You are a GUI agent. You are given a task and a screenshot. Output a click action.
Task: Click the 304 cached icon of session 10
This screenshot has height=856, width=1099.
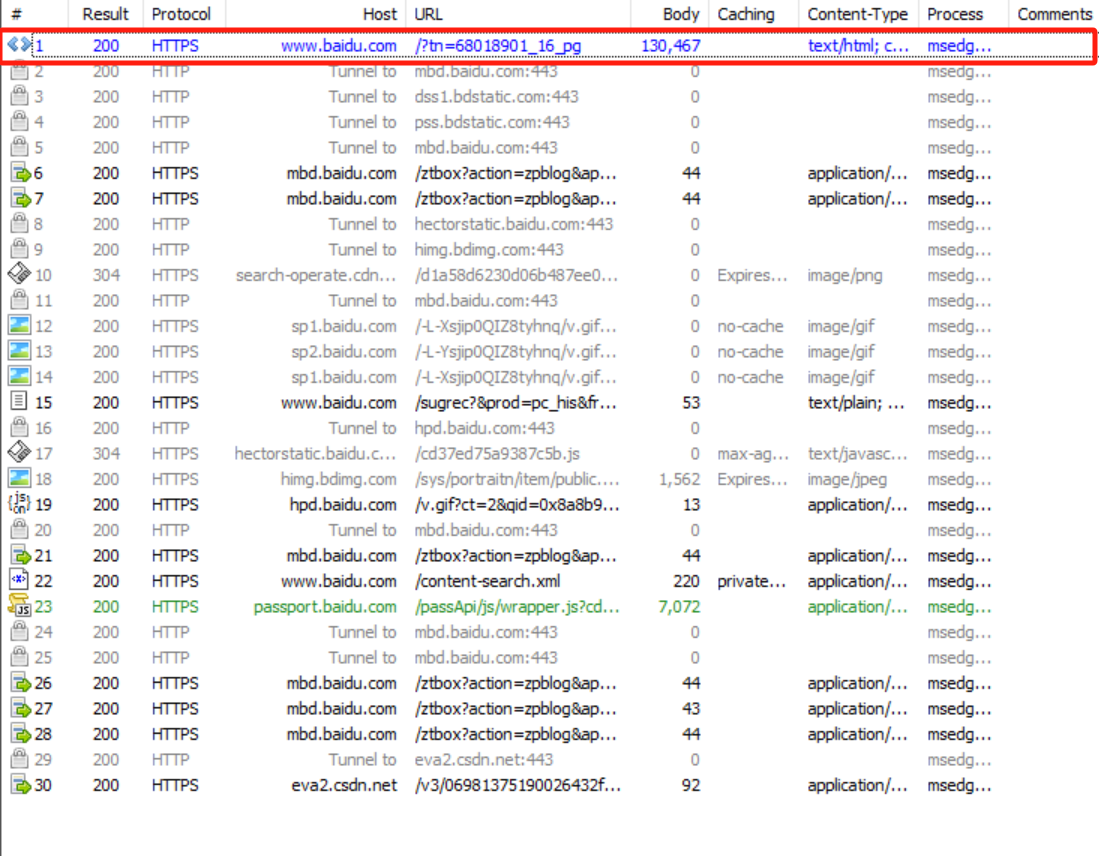[19, 275]
